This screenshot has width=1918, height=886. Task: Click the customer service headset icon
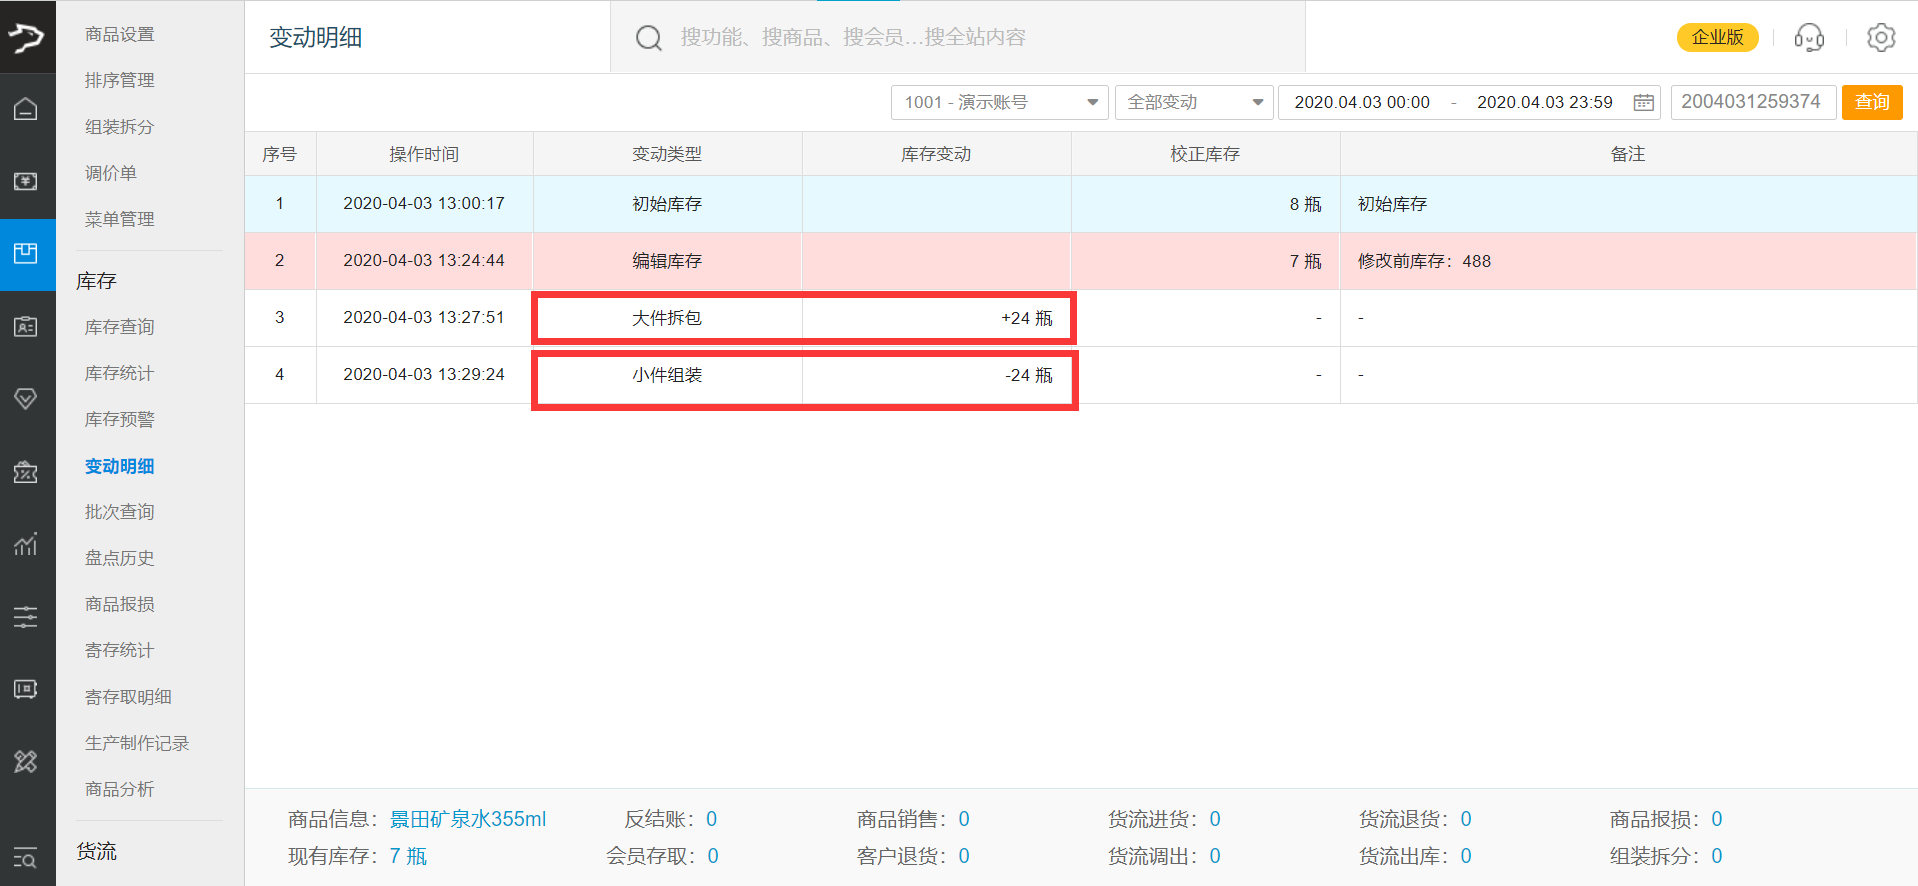click(x=1808, y=38)
